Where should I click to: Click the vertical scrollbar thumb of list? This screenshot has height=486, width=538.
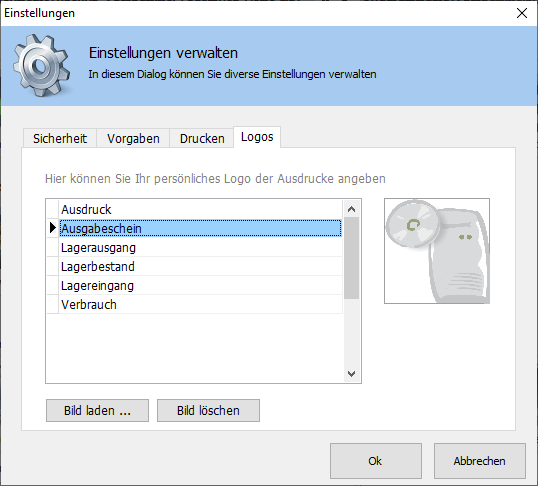click(351, 258)
